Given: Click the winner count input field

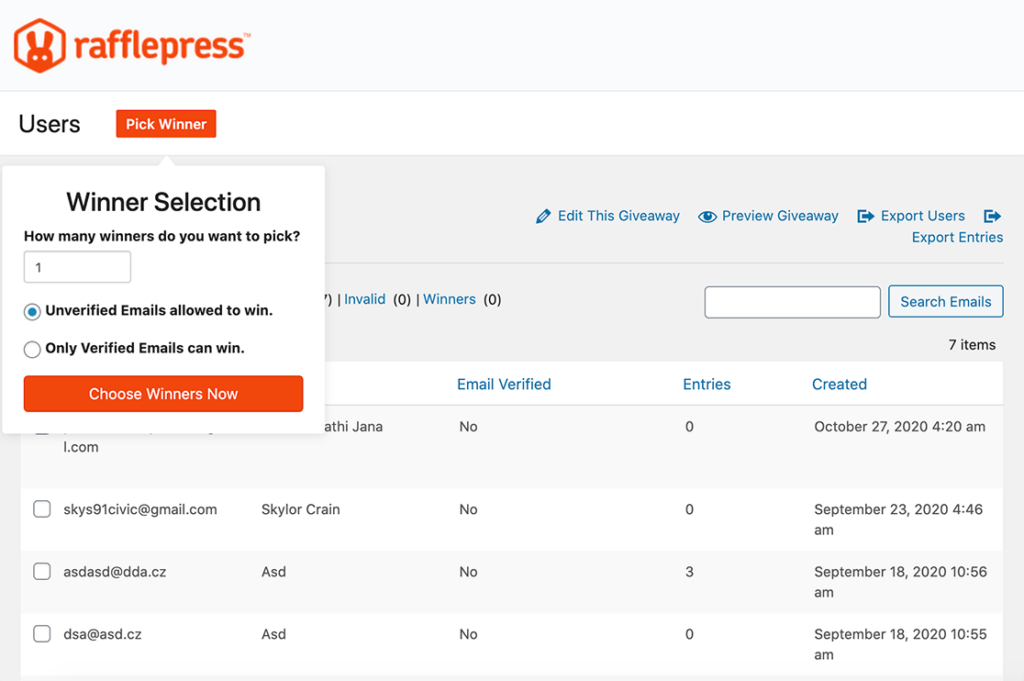Looking at the screenshot, I should (77, 266).
